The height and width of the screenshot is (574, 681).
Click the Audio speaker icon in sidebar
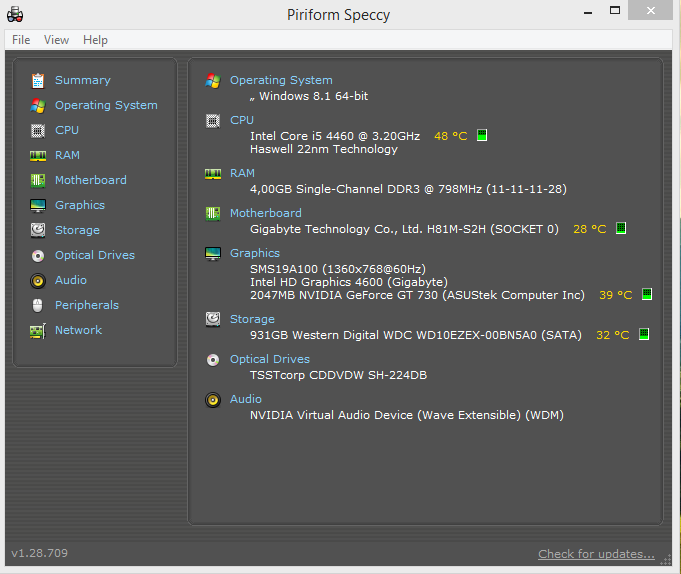tap(38, 281)
